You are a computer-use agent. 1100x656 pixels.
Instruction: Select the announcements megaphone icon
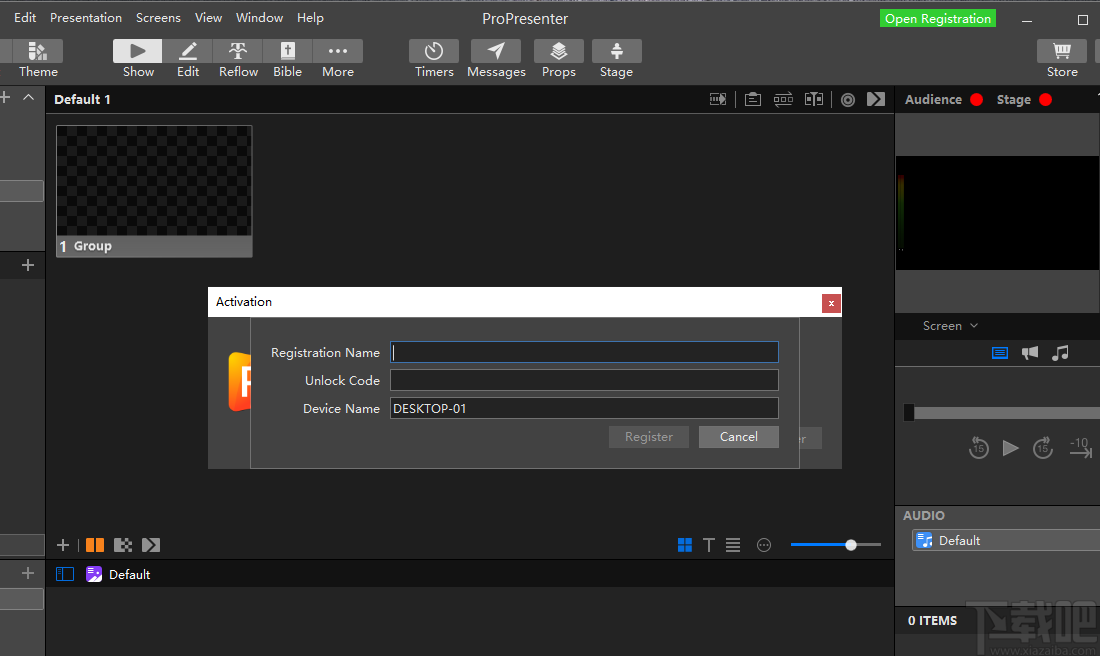(1030, 353)
